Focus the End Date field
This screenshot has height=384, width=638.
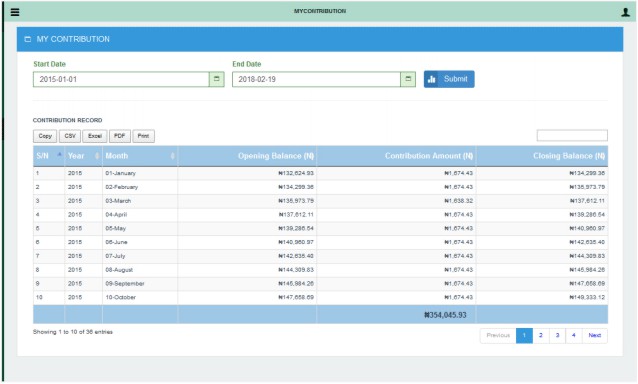click(316, 79)
